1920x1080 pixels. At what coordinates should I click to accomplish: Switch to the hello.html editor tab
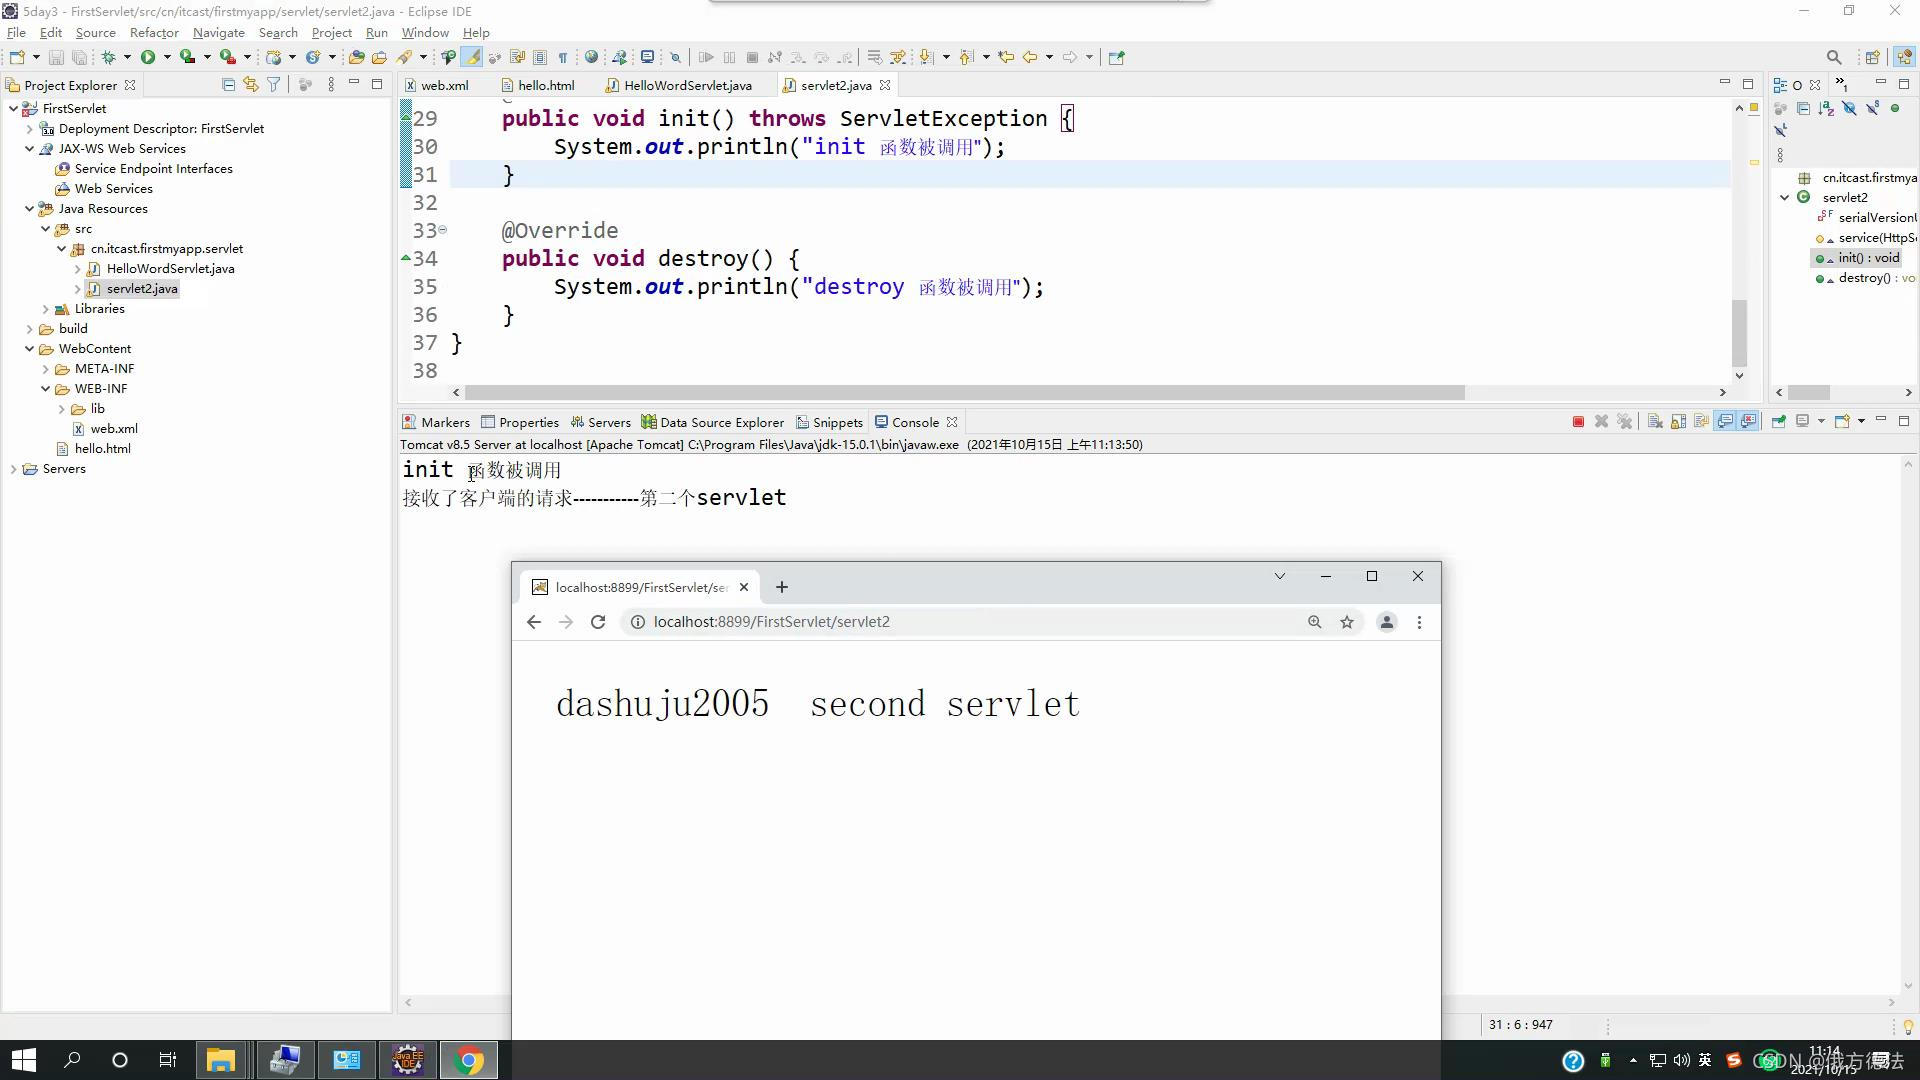545,84
